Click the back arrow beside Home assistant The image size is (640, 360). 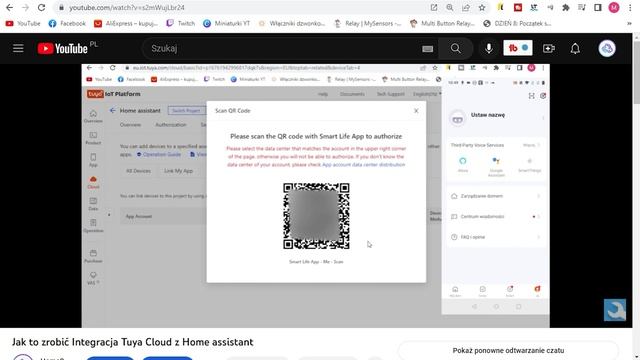pos(113,110)
